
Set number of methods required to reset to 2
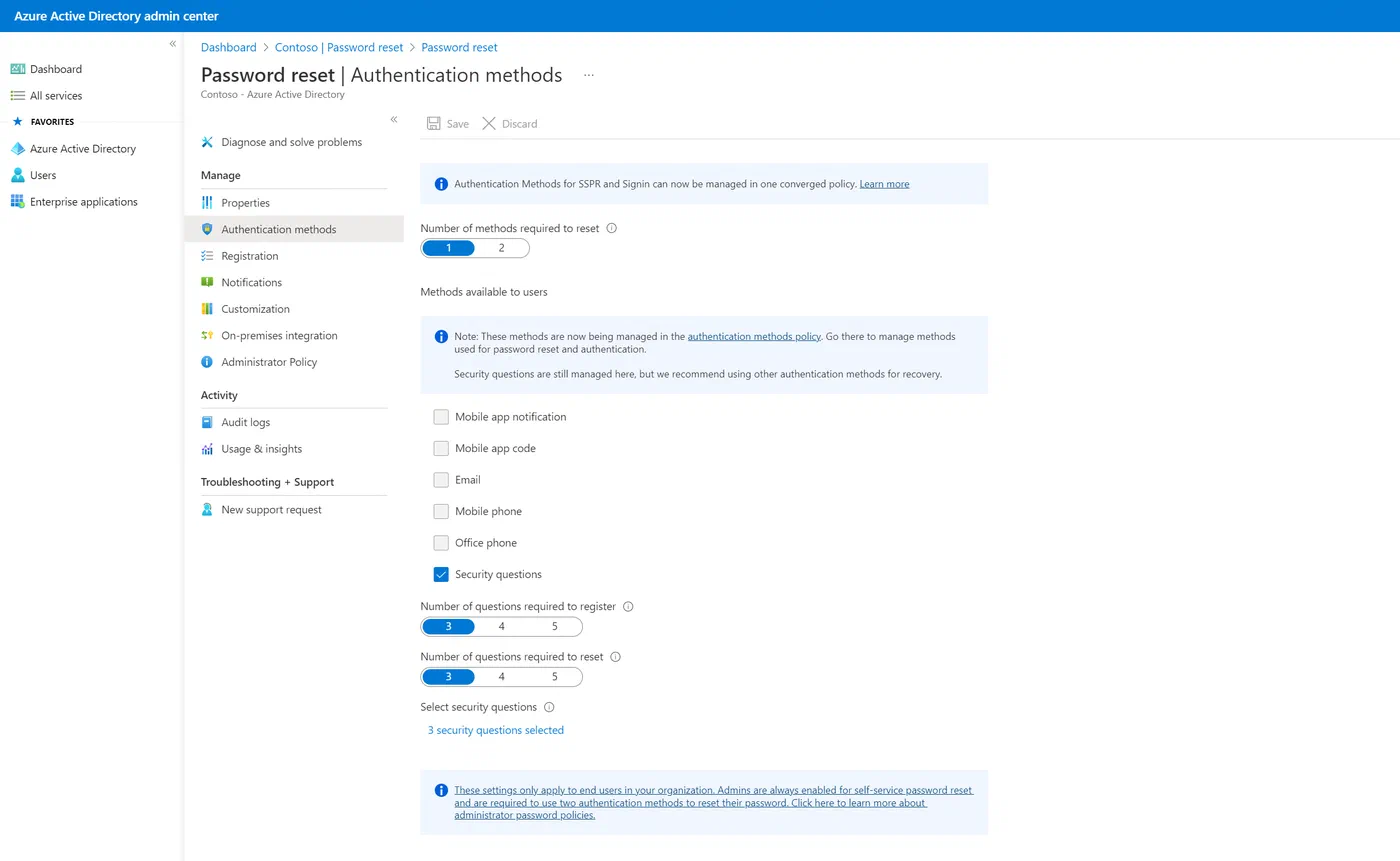point(502,248)
